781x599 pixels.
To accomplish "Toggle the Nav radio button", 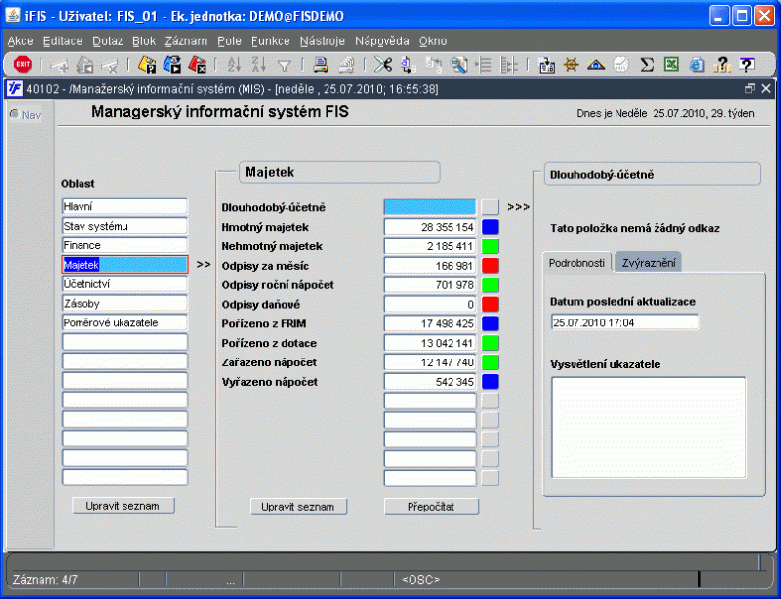I will pyautogui.click(x=15, y=114).
